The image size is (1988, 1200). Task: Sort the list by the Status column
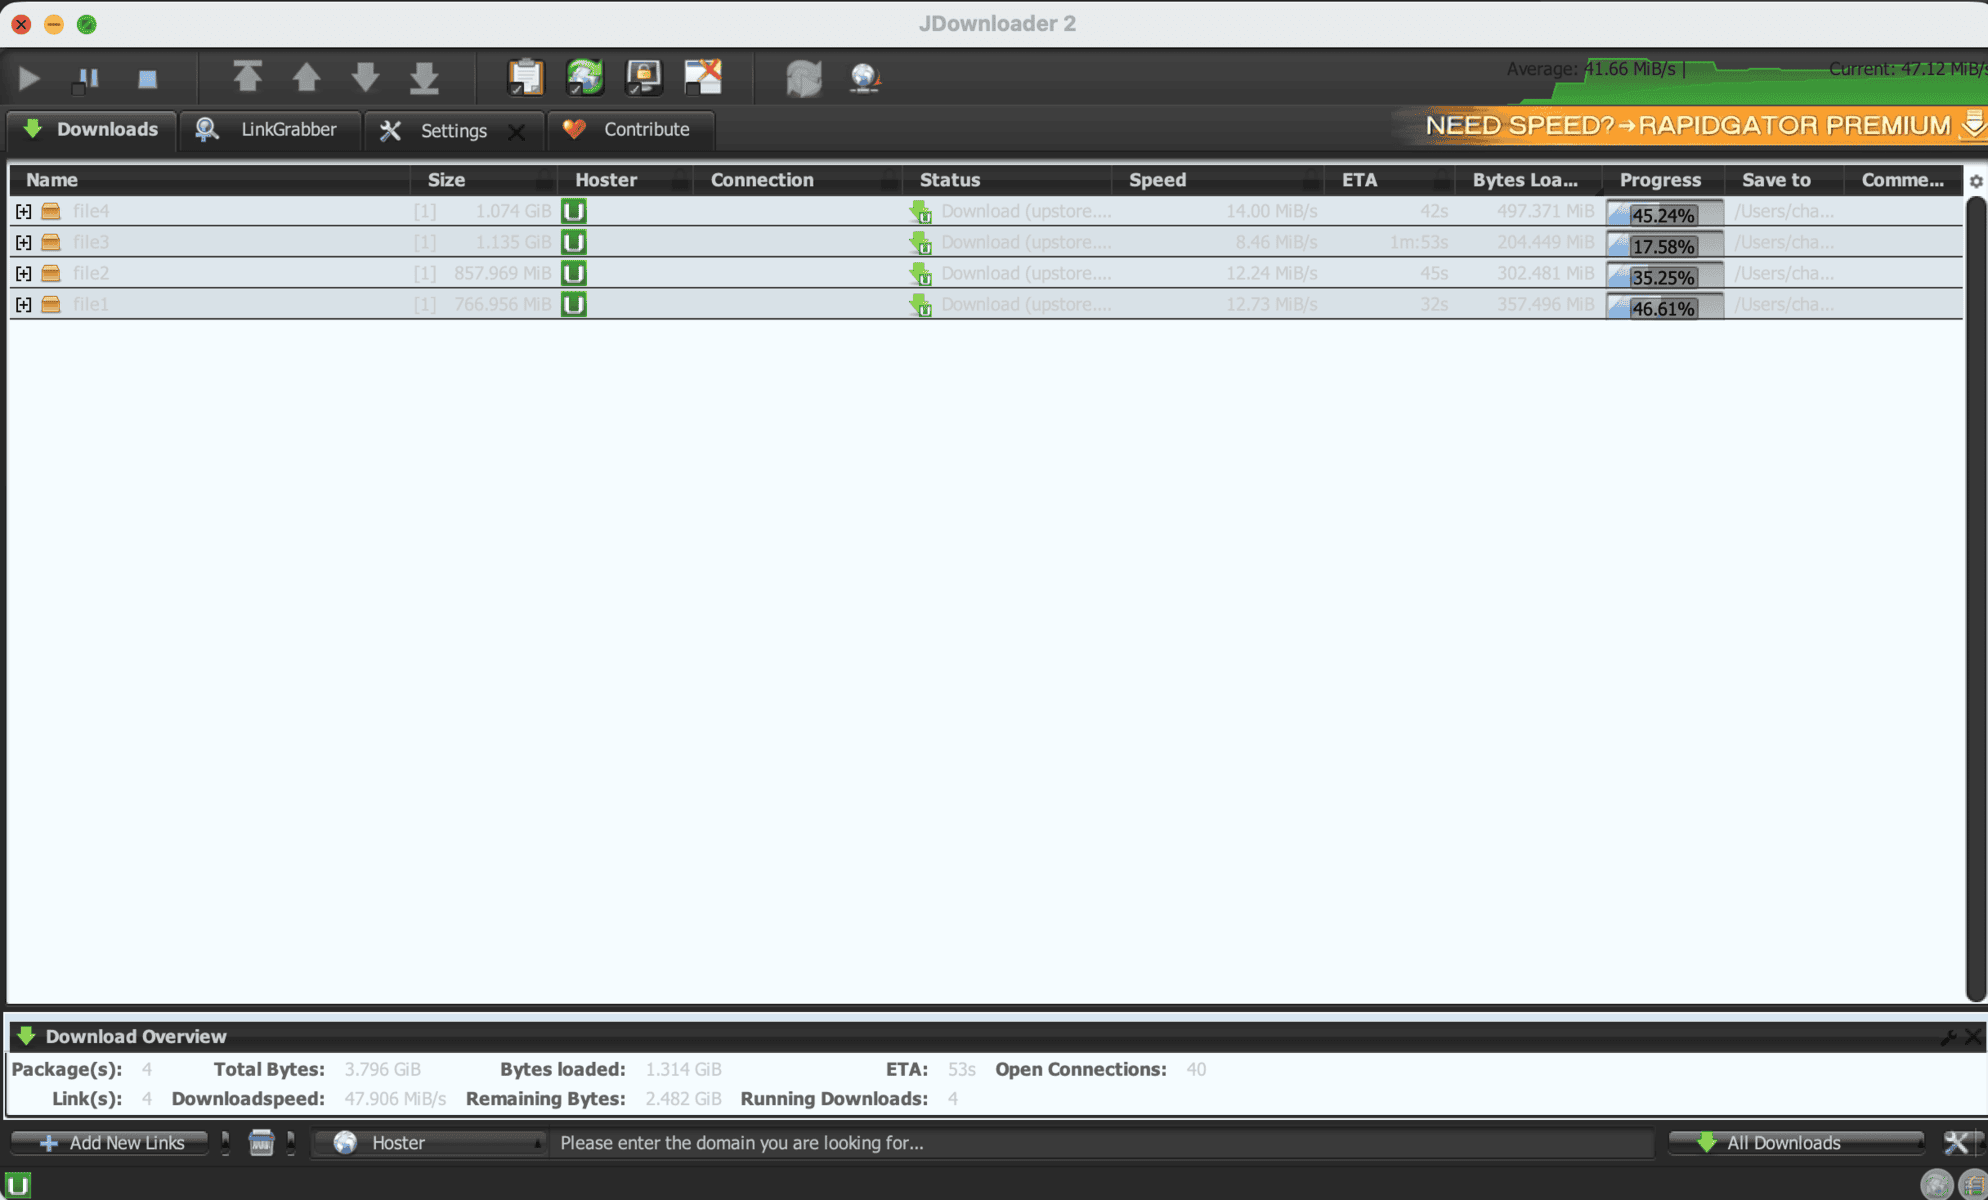point(1008,180)
